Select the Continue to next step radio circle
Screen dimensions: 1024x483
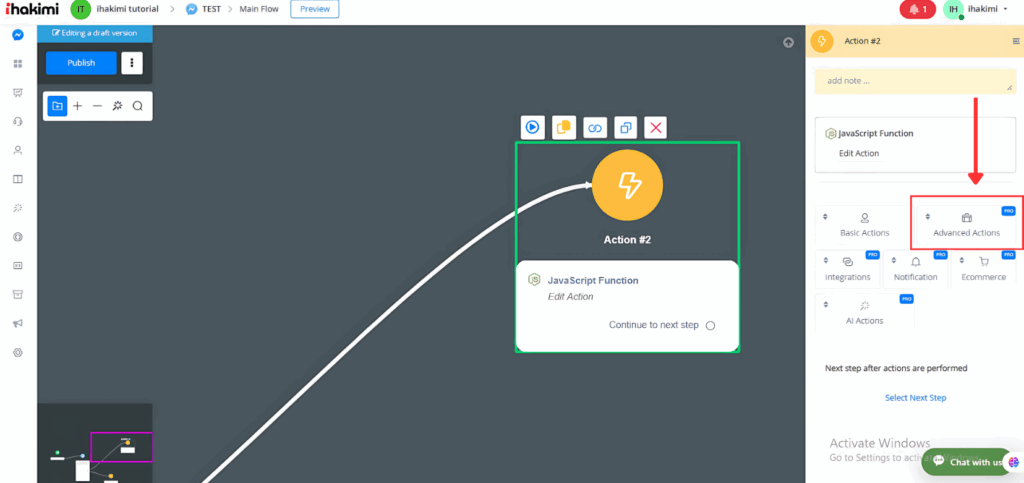(x=710, y=326)
